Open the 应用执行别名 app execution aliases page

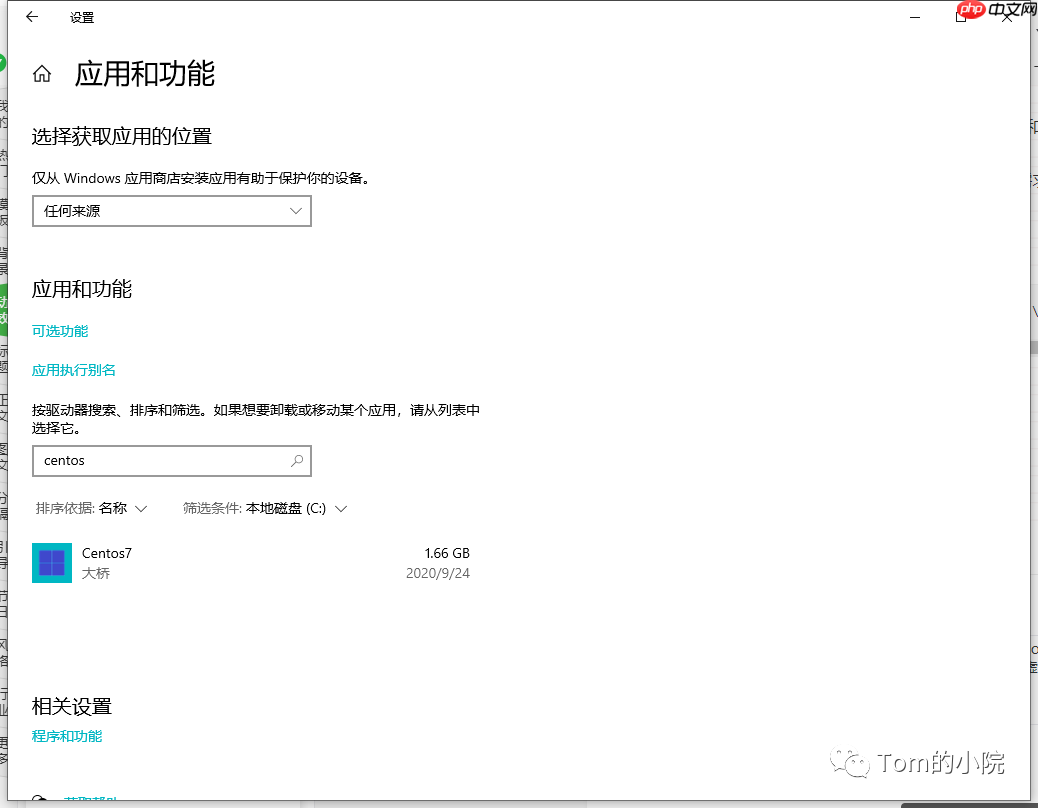click(x=73, y=369)
